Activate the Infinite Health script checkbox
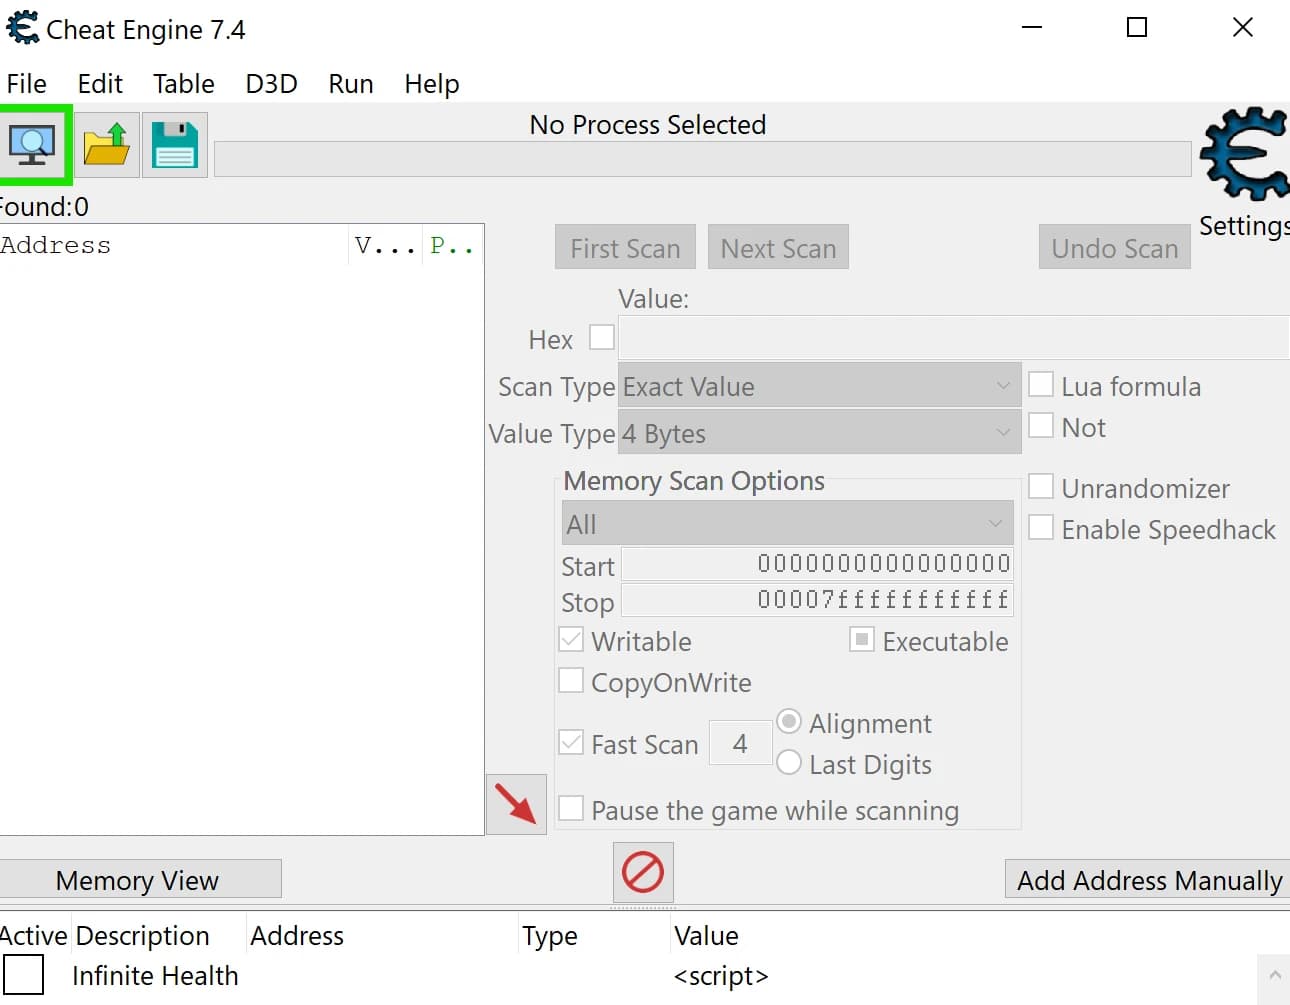The image size is (1290, 1005). [x=24, y=975]
